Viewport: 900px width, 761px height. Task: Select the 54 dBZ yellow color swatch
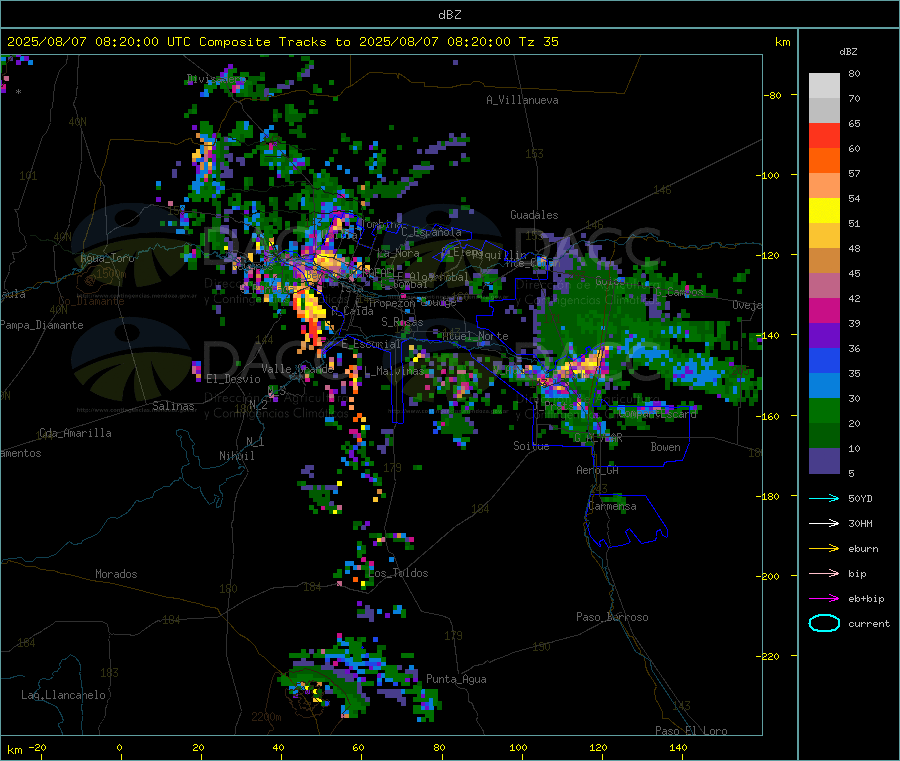tap(824, 211)
